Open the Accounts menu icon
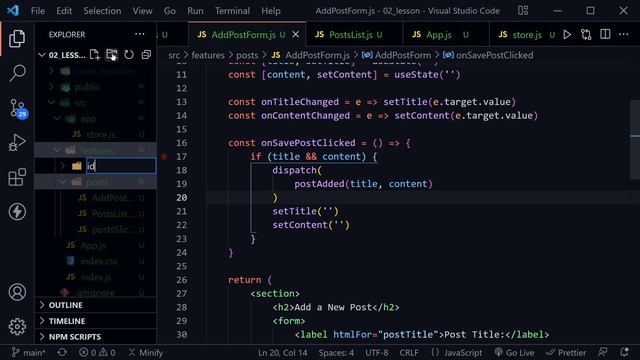Image resolution: width=640 pixels, height=360 pixels. coord(17,292)
